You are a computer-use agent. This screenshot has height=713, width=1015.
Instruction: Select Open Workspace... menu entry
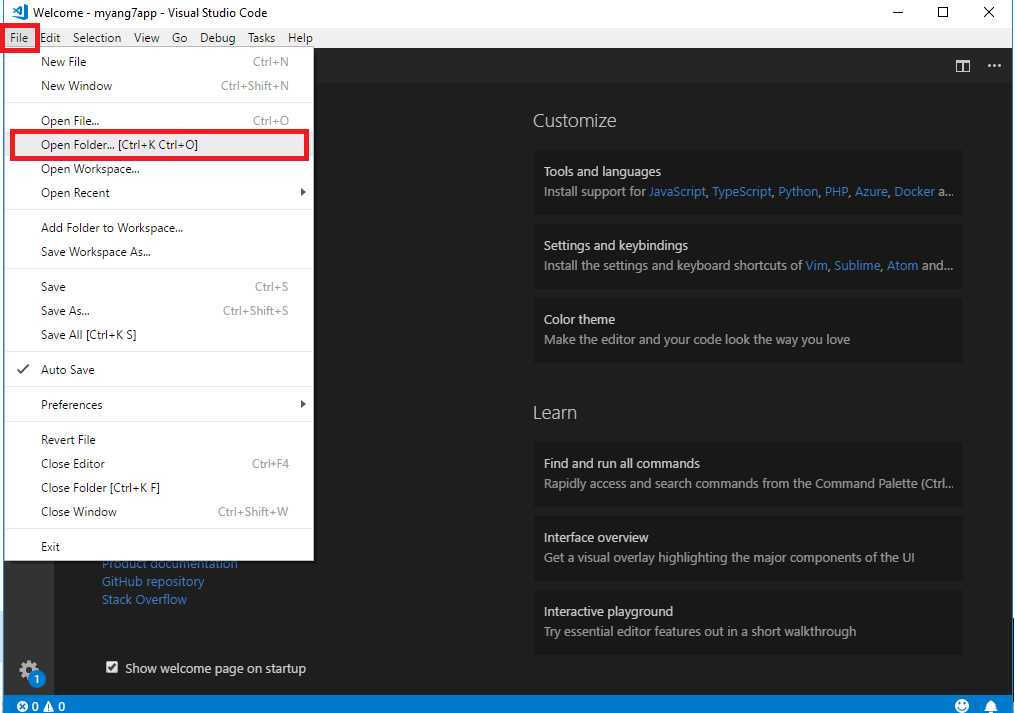(159, 168)
